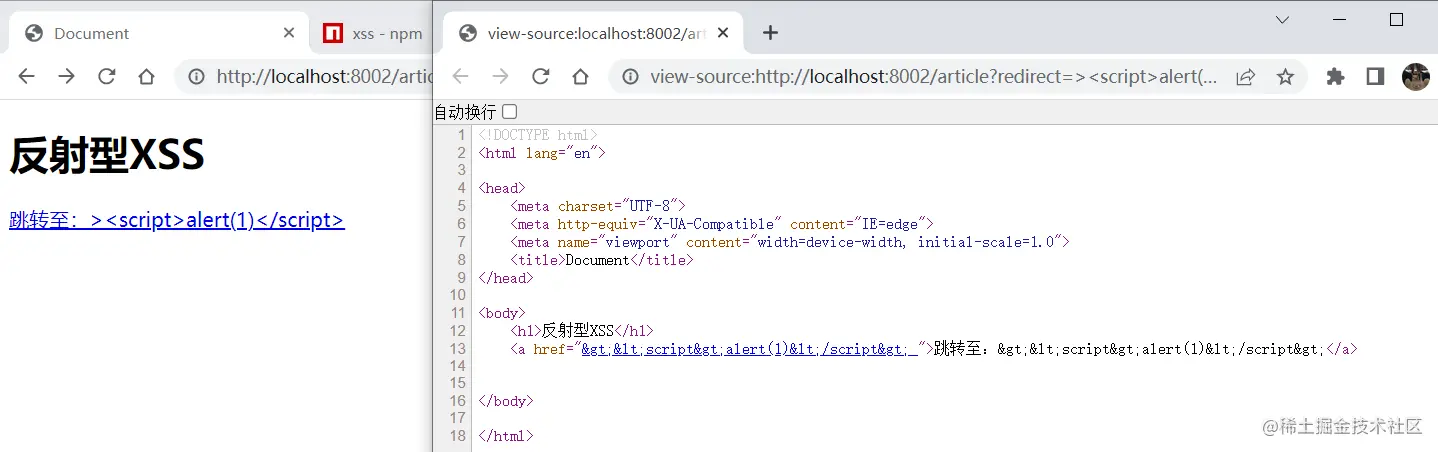Go forward in the view-source window

[x=500, y=76]
